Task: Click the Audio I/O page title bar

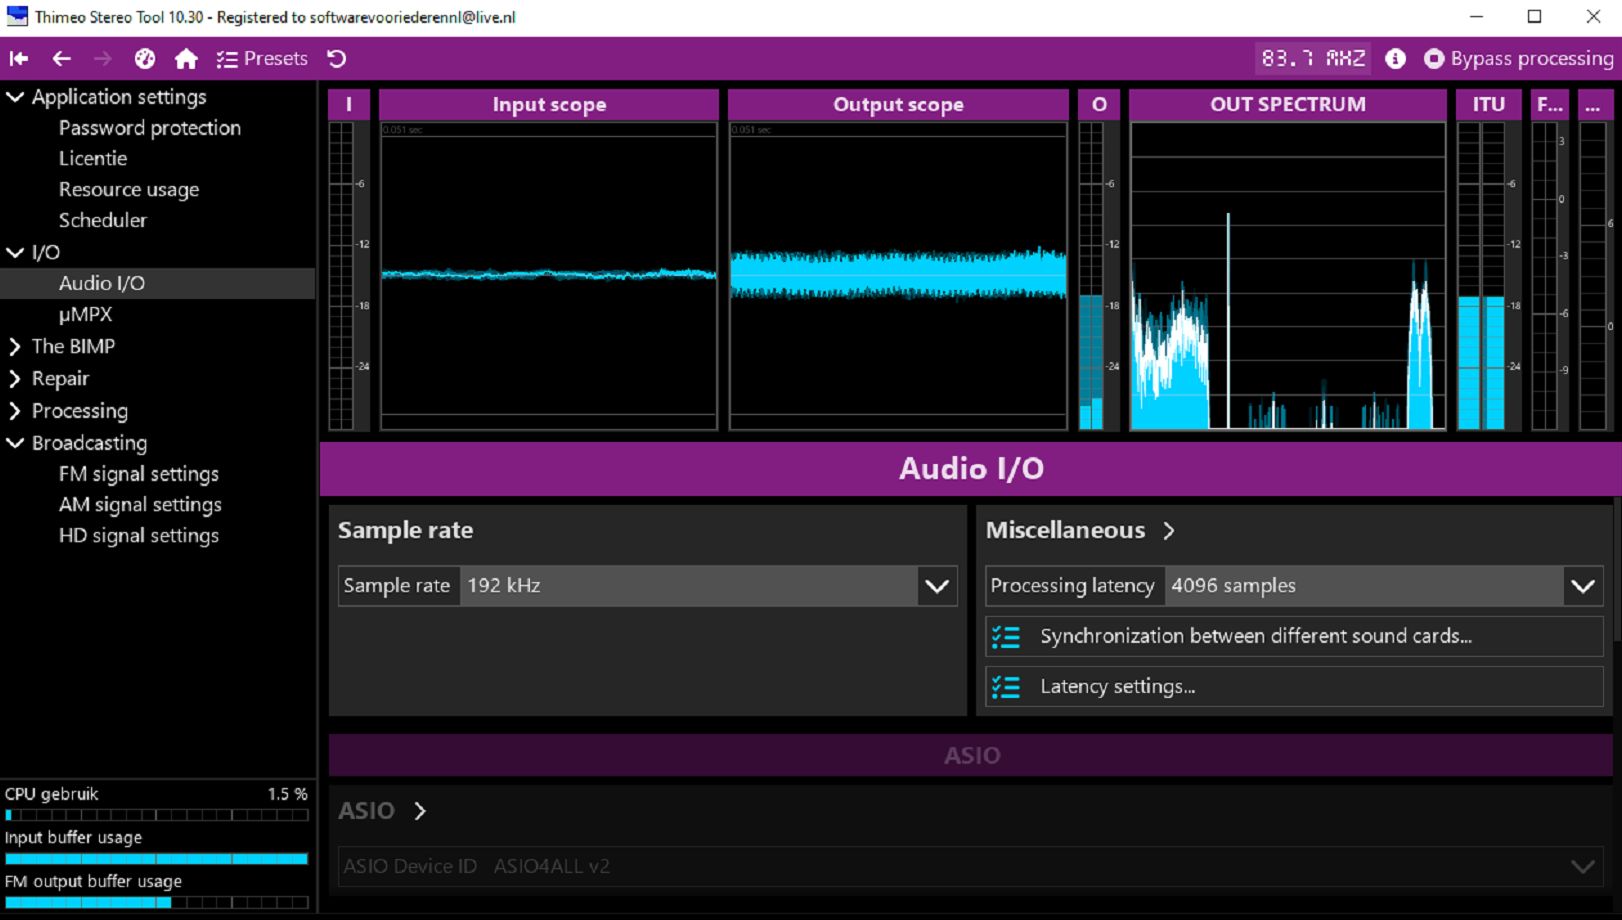Action: click(x=970, y=468)
